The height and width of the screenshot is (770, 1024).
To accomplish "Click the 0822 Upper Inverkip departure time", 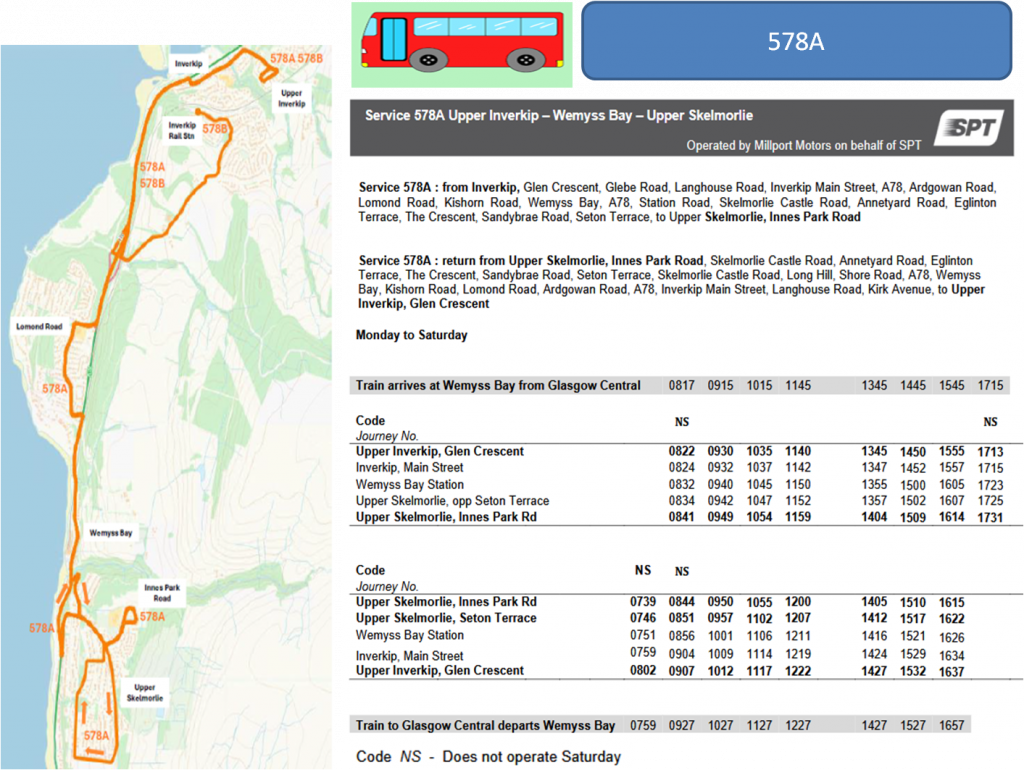I will click(x=681, y=451).
